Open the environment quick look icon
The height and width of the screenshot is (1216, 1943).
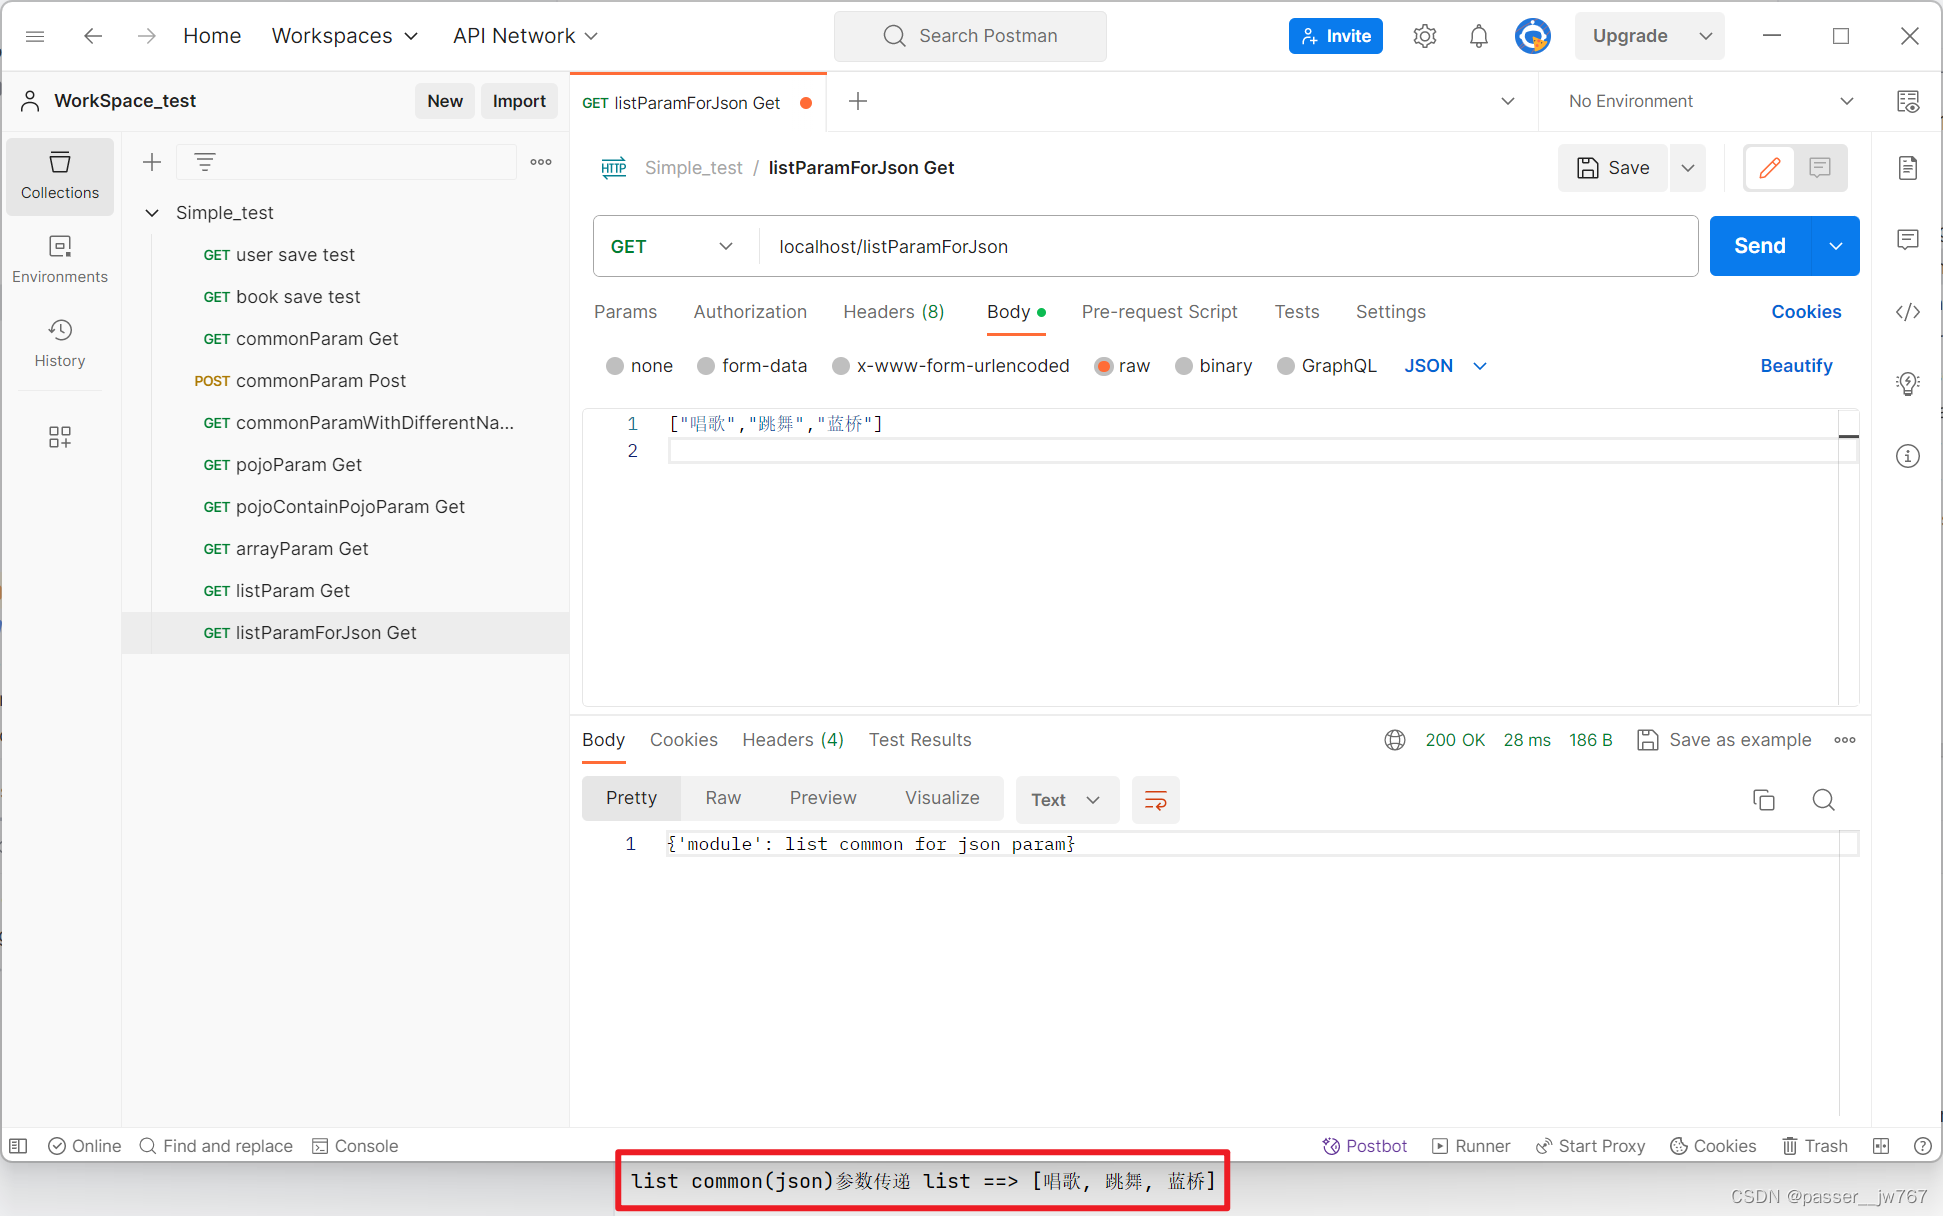tap(1908, 101)
